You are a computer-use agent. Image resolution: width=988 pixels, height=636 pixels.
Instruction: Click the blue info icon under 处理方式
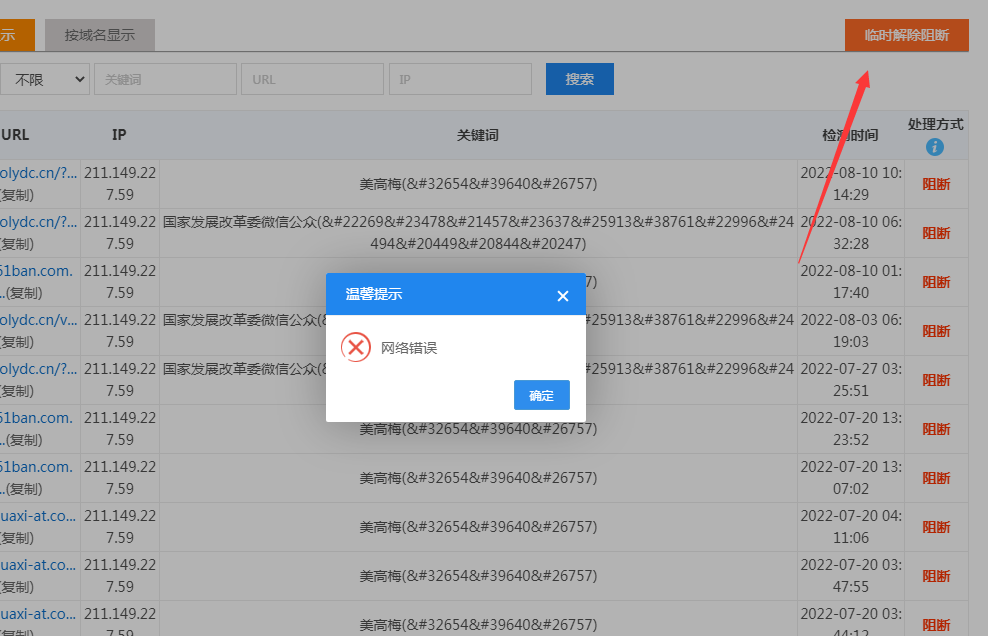point(935,147)
